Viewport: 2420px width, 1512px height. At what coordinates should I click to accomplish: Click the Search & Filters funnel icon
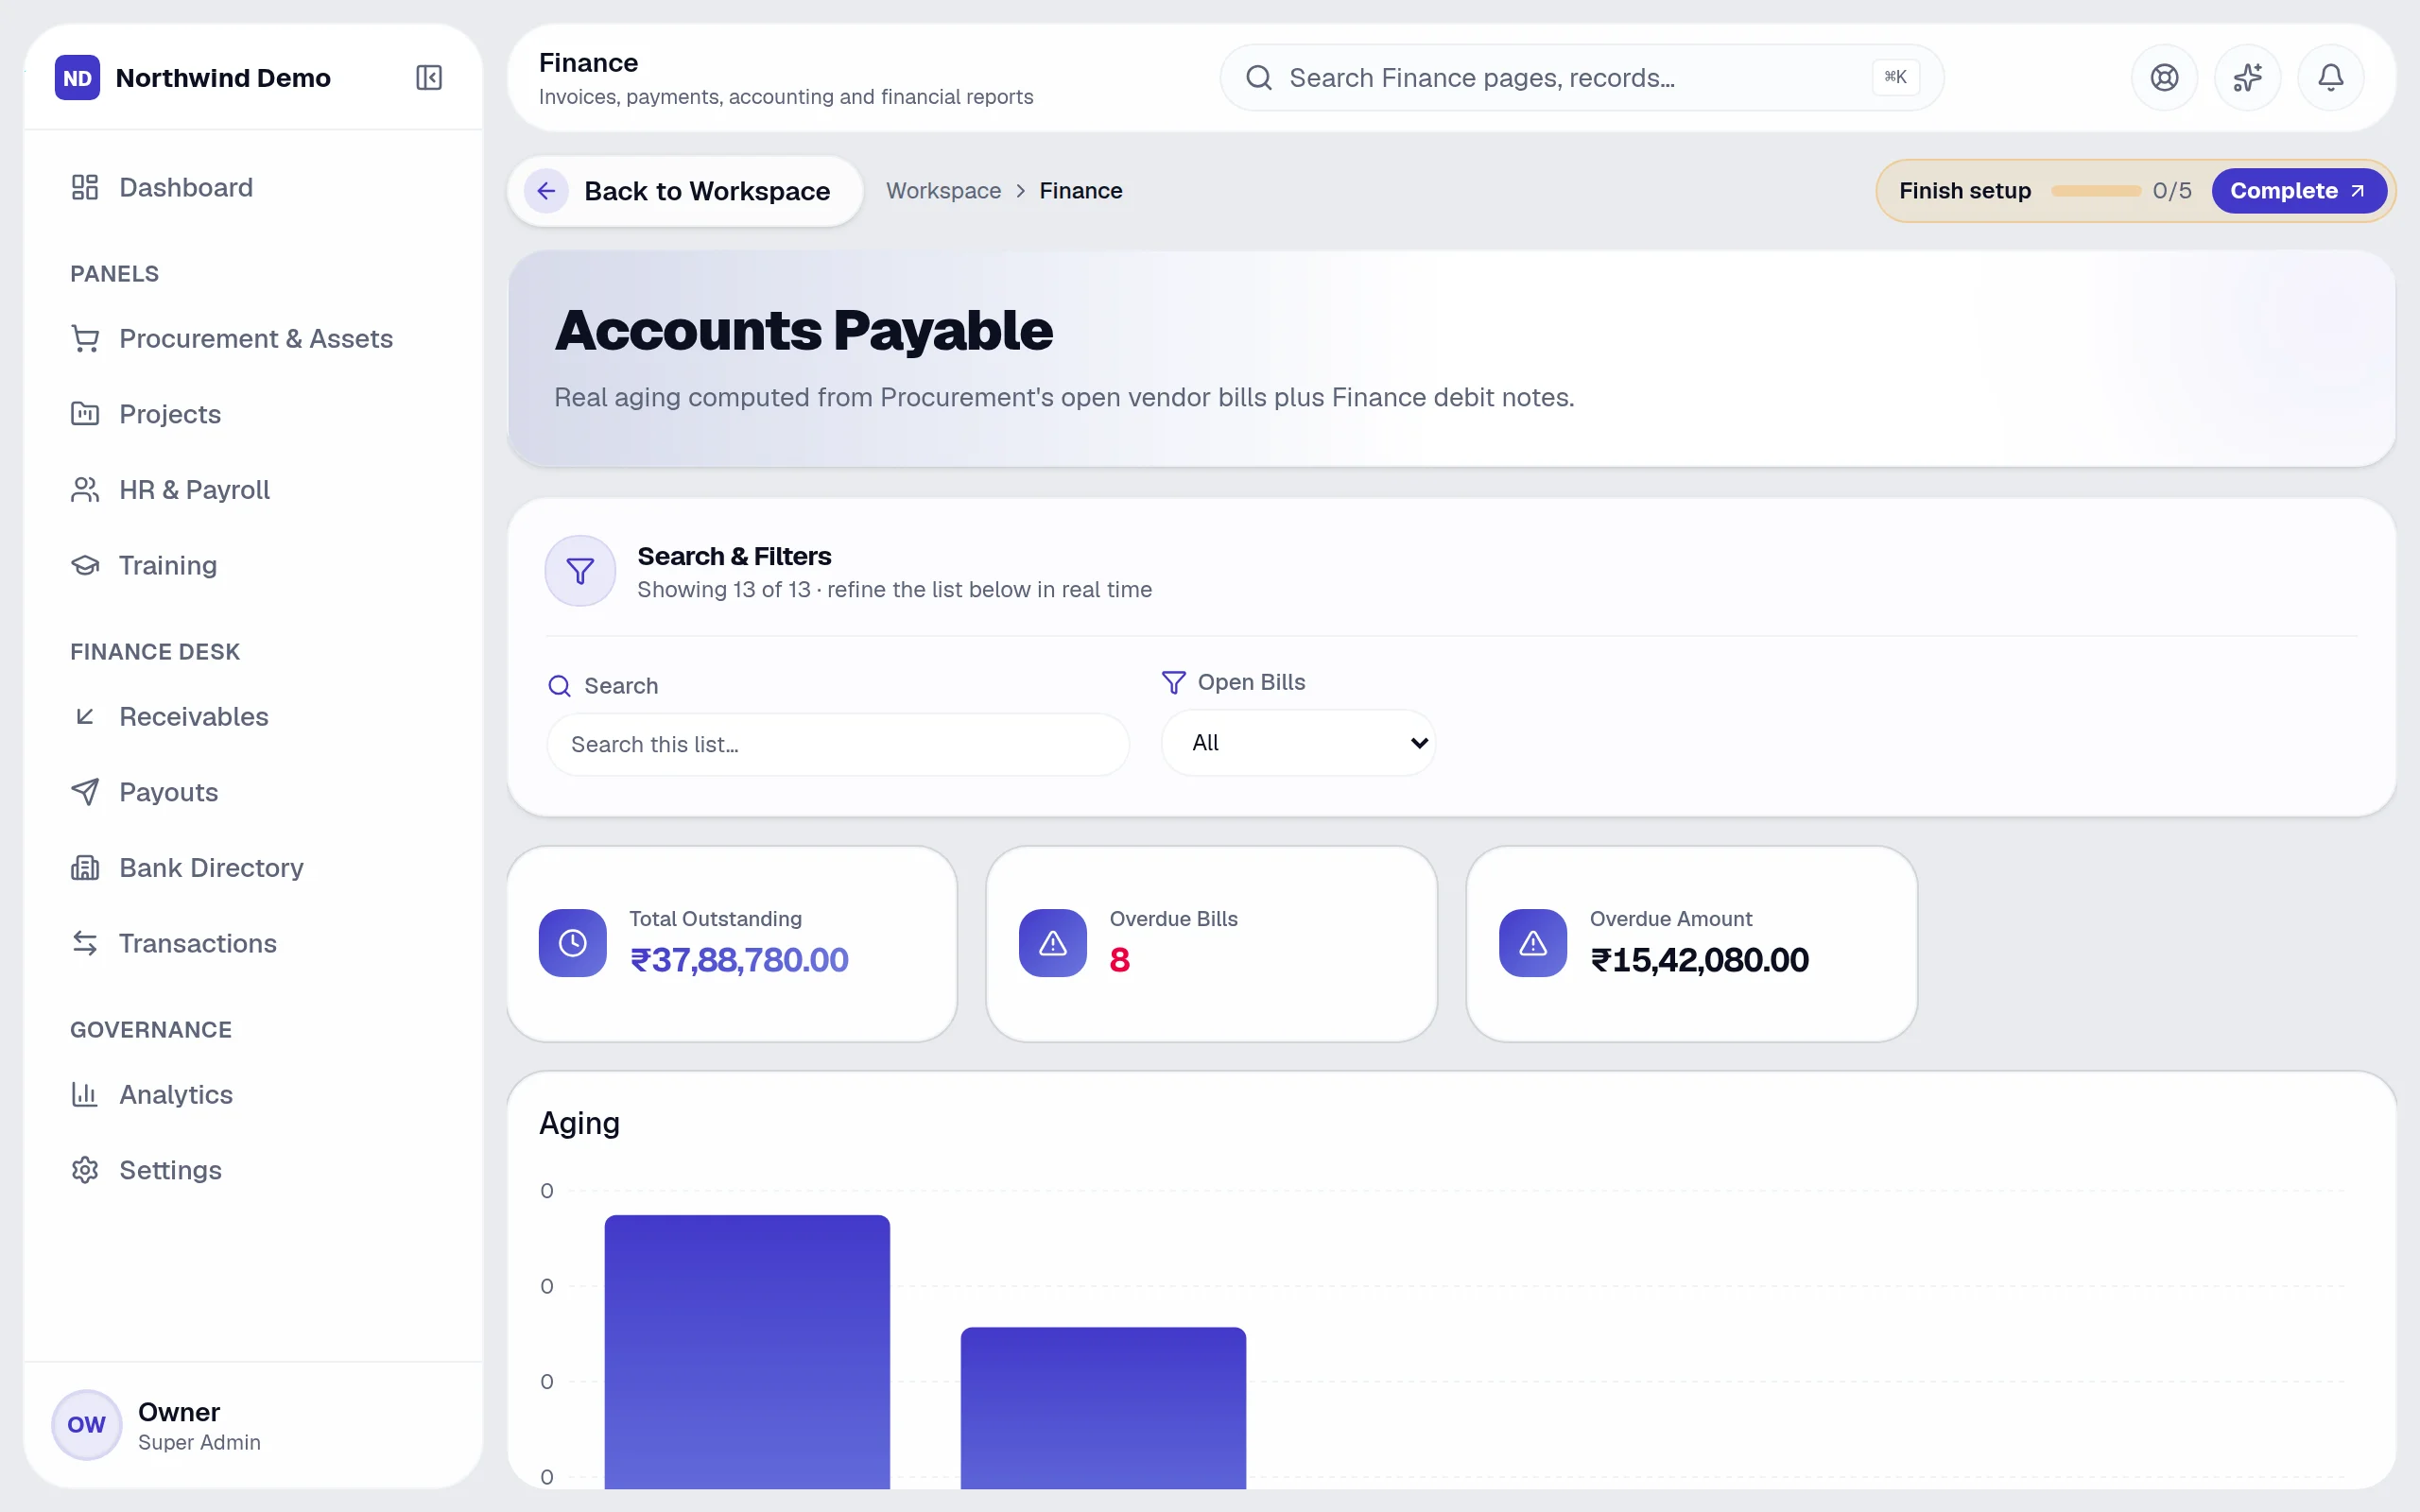pyautogui.click(x=580, y=571)
